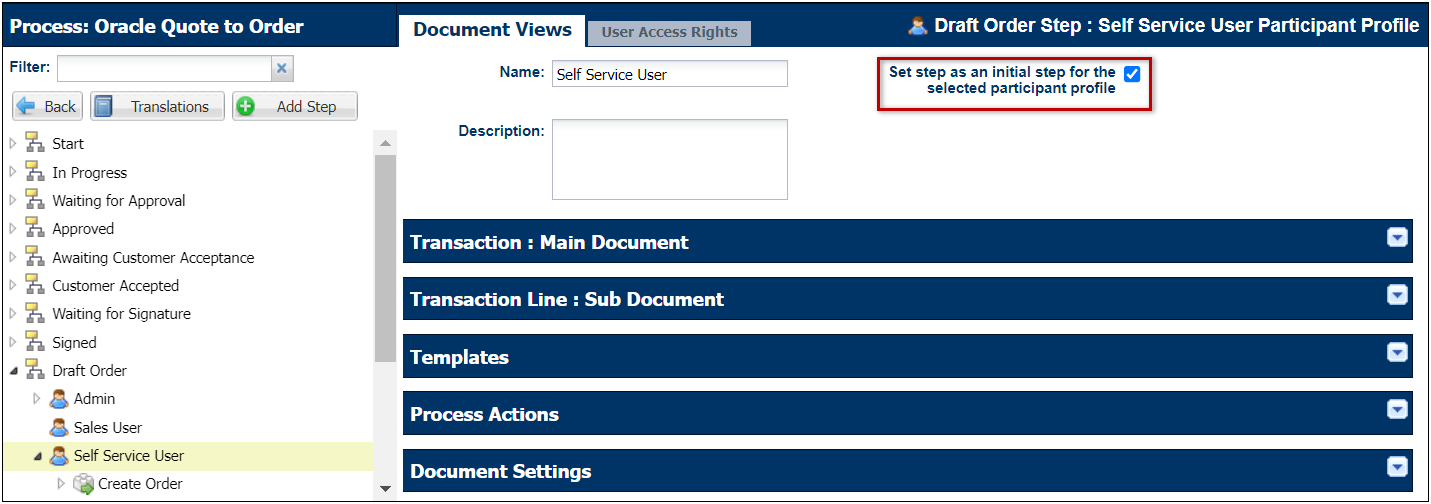Click the tree scrollbar up arrow
Viewport: 1431px width, 504px height.
click(x=386, y=143)
